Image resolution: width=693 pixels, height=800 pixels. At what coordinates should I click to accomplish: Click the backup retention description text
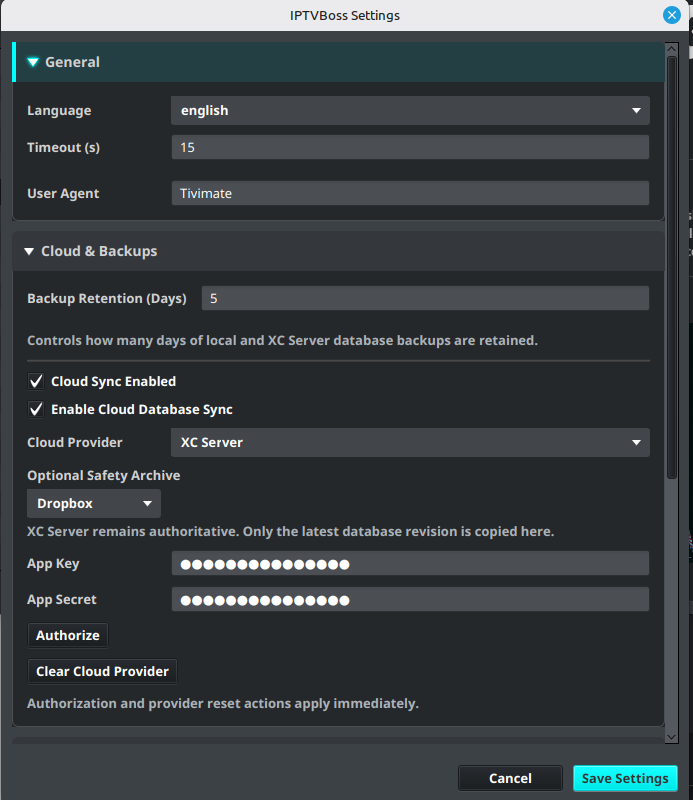pyautogui.click(x=282, y=340)
